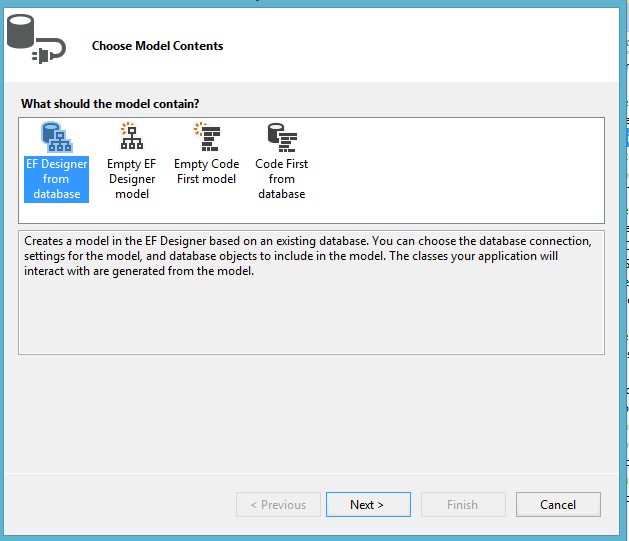Viewport: 629px width, 541px height.
Task: Proceed with the Next > button
Action: (x=368, y=505)
